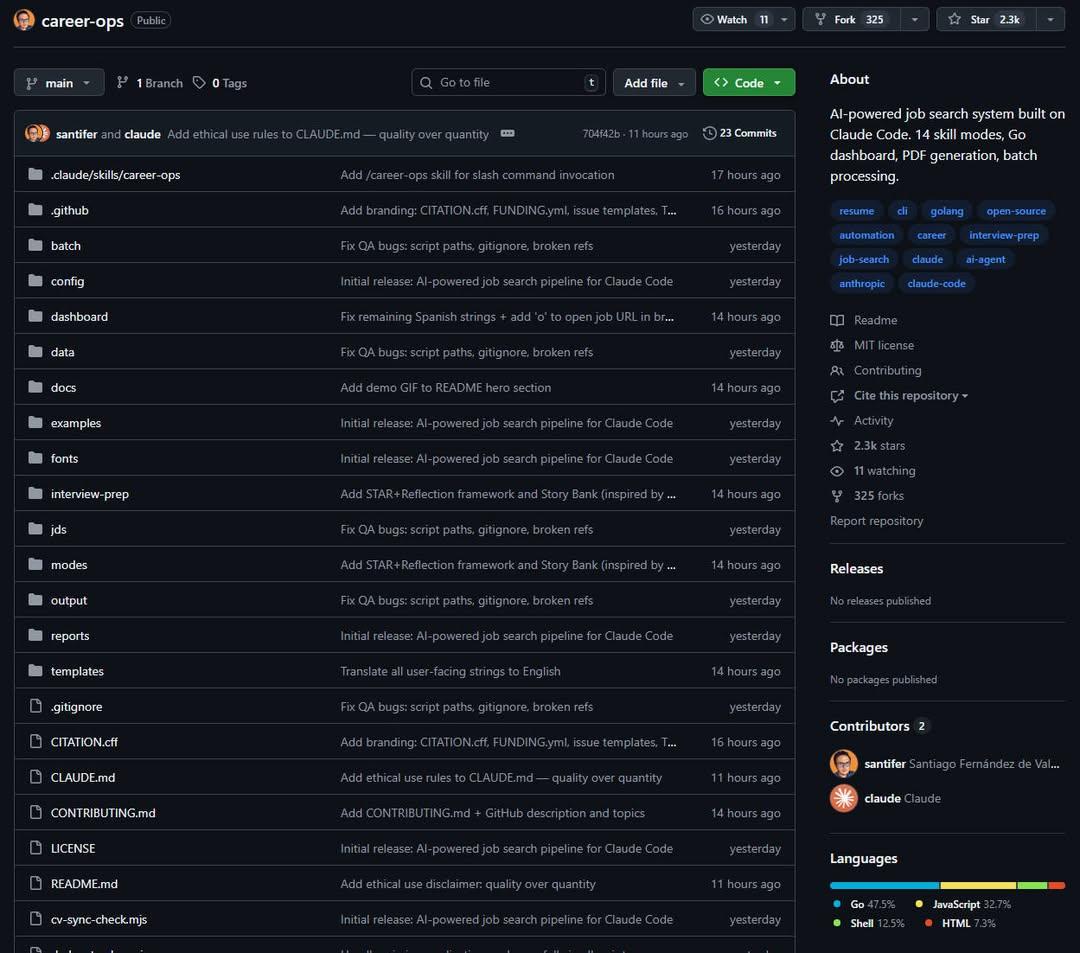Select the anthropic topic tag
The height and width of the screenshot is (953, 1080).
862,283
